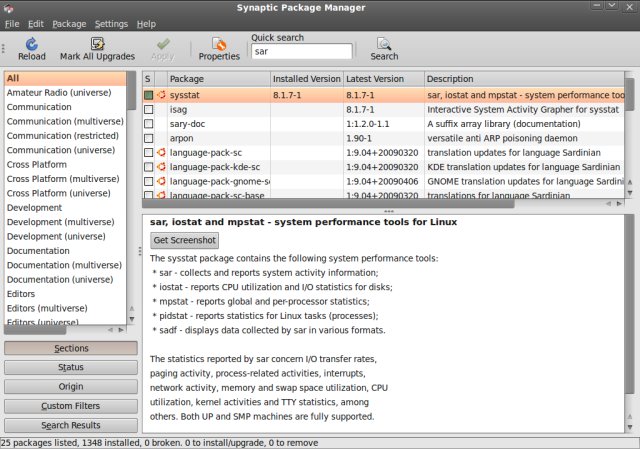Select the Editors section
The image size is (640, 449).
click(x=65, y=294)
